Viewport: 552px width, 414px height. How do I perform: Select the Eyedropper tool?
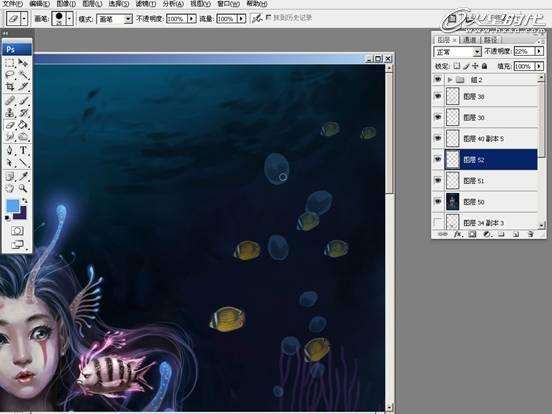point(23,176)
